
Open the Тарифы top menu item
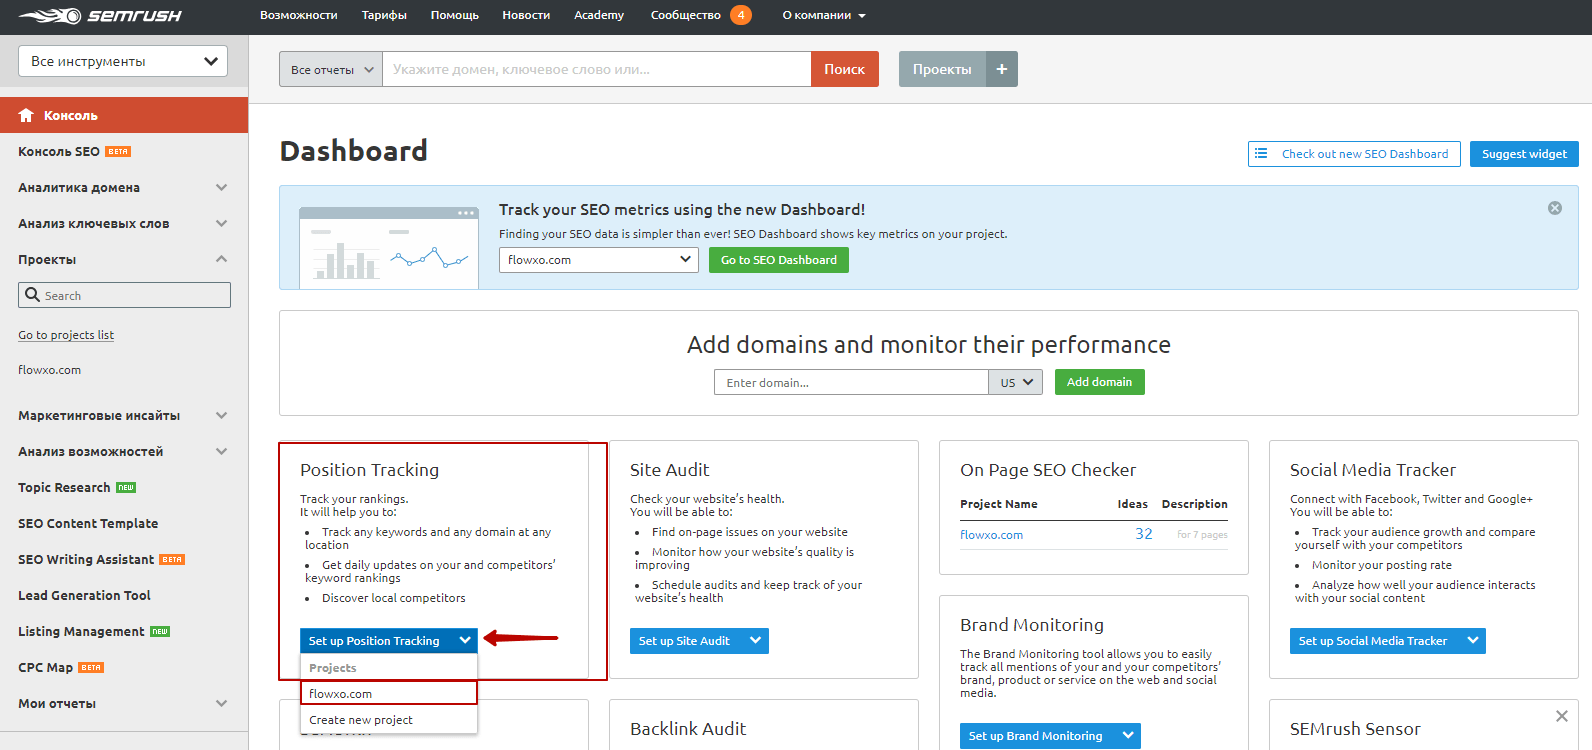click(x=384, y=15)
